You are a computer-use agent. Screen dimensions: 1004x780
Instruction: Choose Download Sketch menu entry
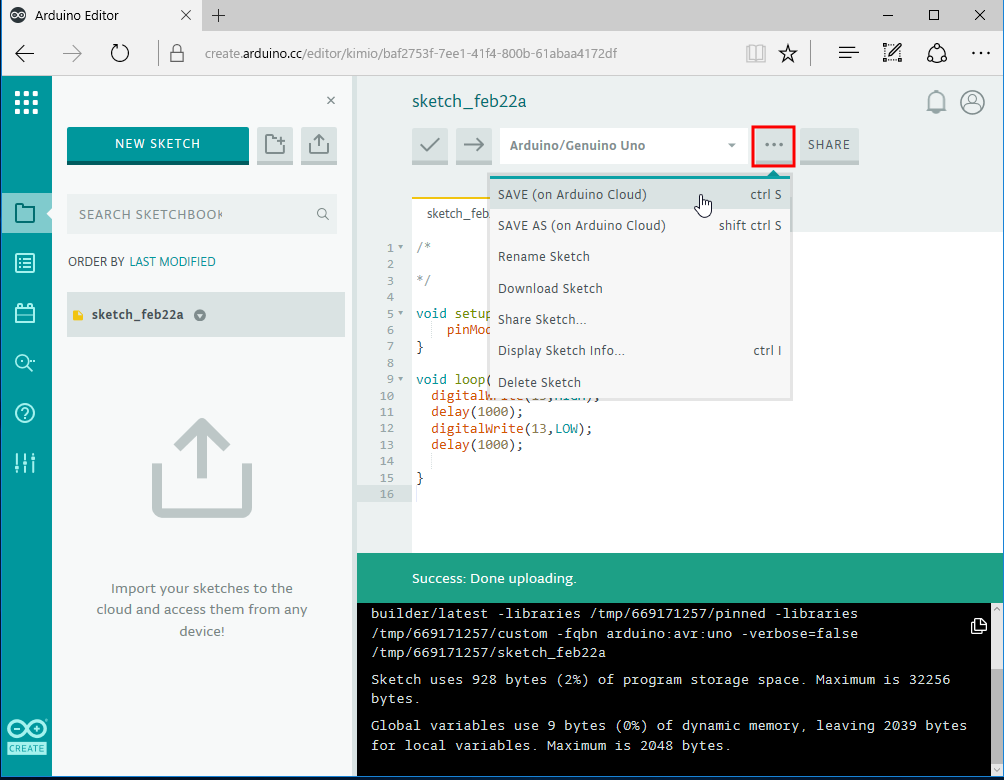(640, 288)
